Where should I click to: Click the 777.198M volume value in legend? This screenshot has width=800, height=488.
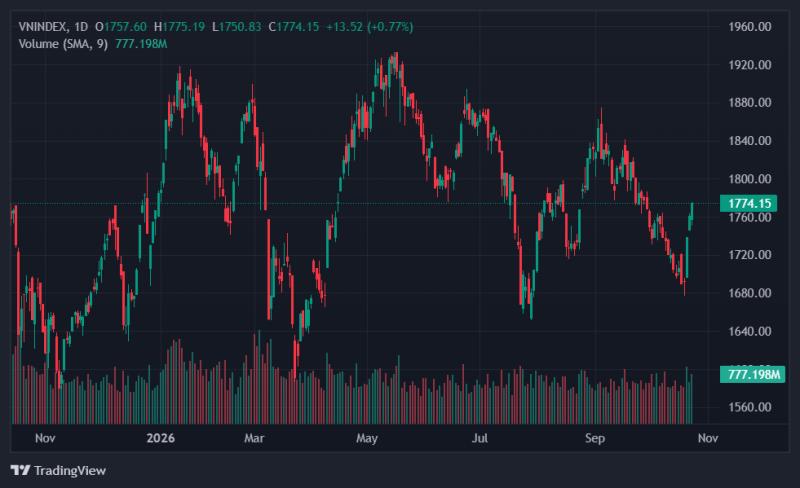[141, 44]
